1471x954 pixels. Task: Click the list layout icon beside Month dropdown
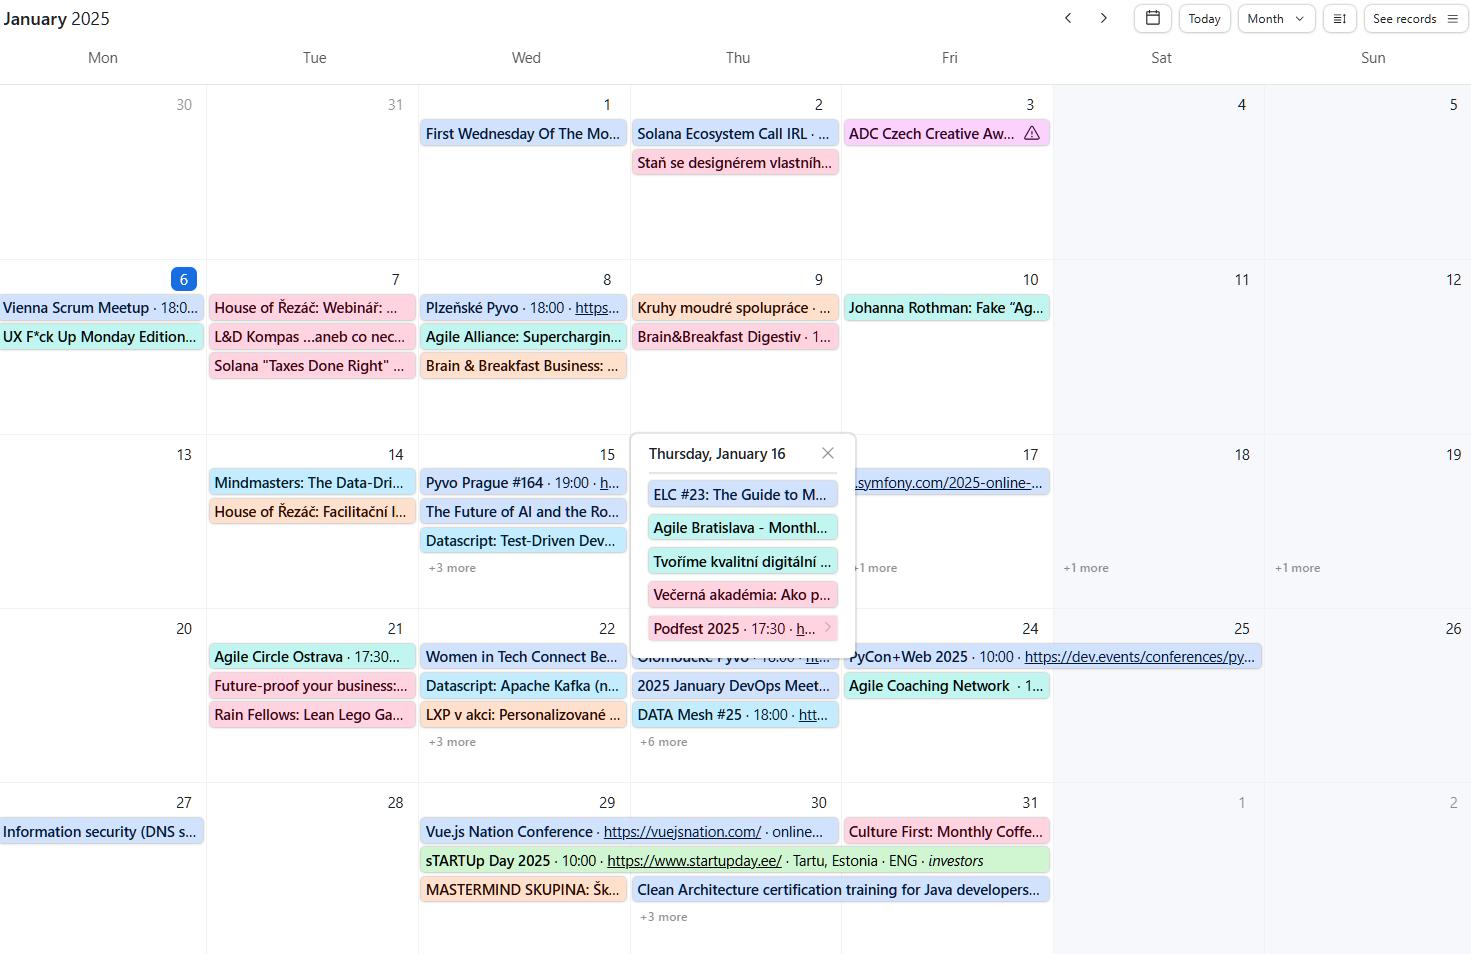(x=1339, y=18)
